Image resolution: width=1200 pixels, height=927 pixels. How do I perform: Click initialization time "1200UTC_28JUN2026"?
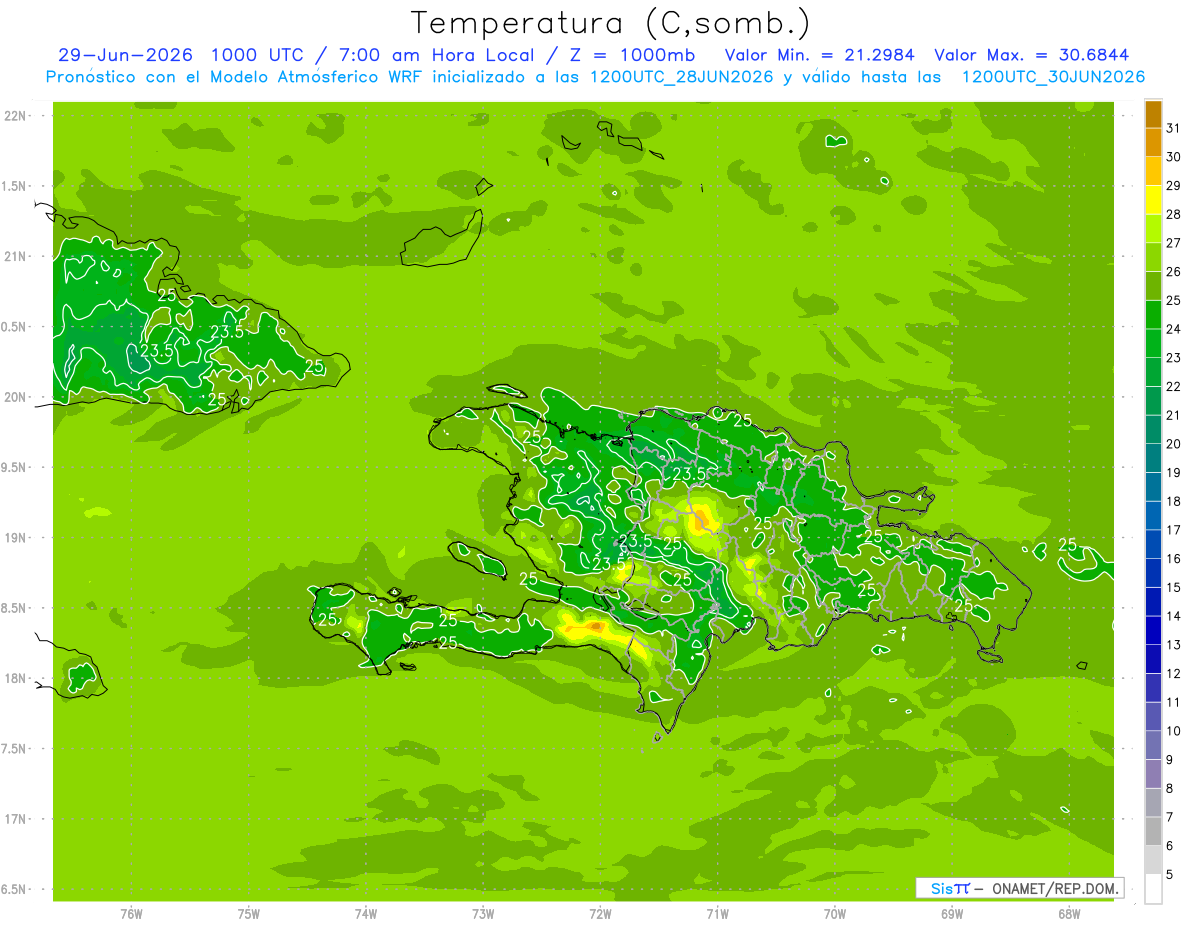682,77
